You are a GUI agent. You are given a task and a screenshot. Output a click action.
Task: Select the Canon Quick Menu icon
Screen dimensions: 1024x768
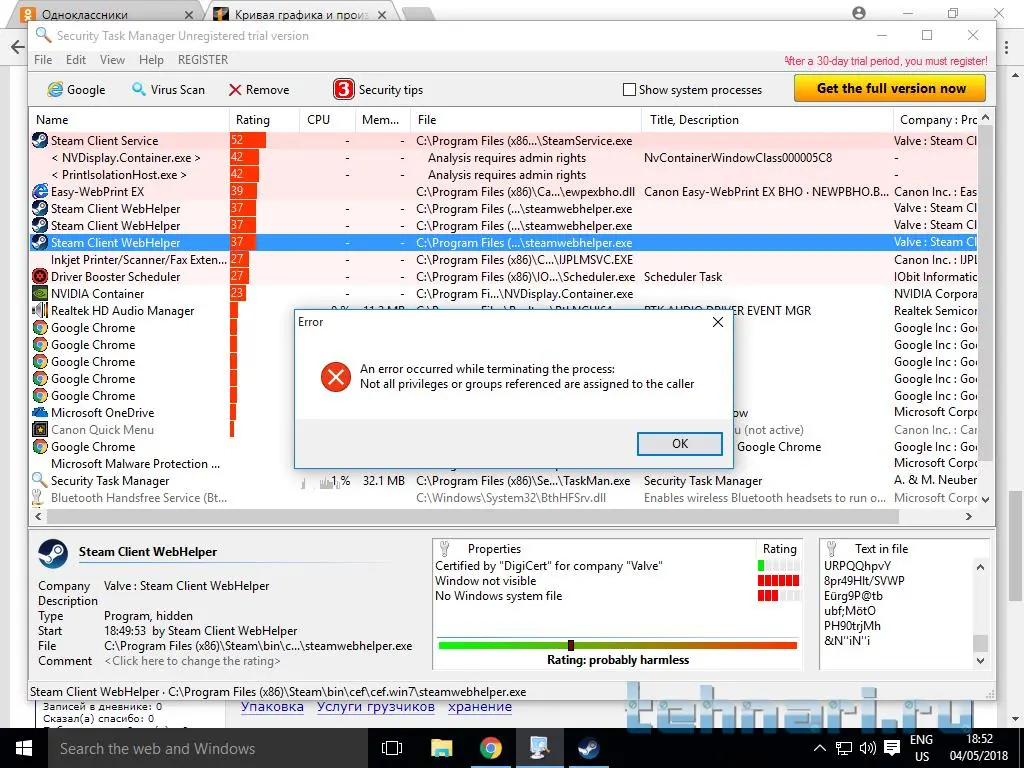click(x=40, y=429)
